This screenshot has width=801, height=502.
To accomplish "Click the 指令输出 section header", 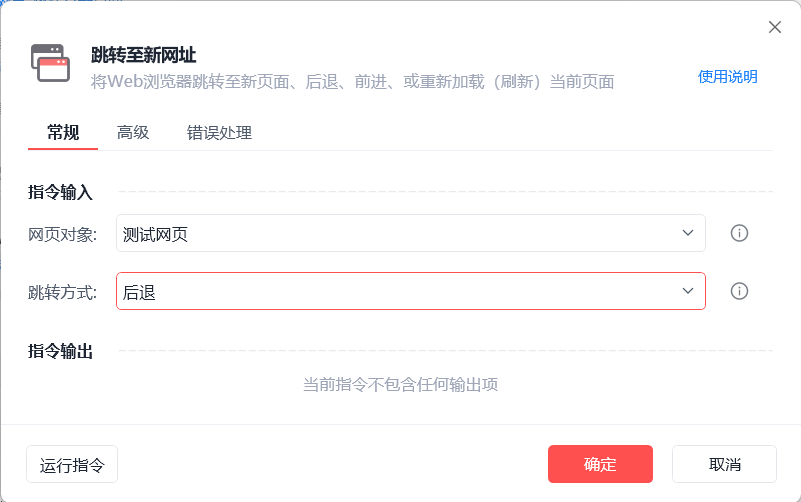I will tap(60, 350).
